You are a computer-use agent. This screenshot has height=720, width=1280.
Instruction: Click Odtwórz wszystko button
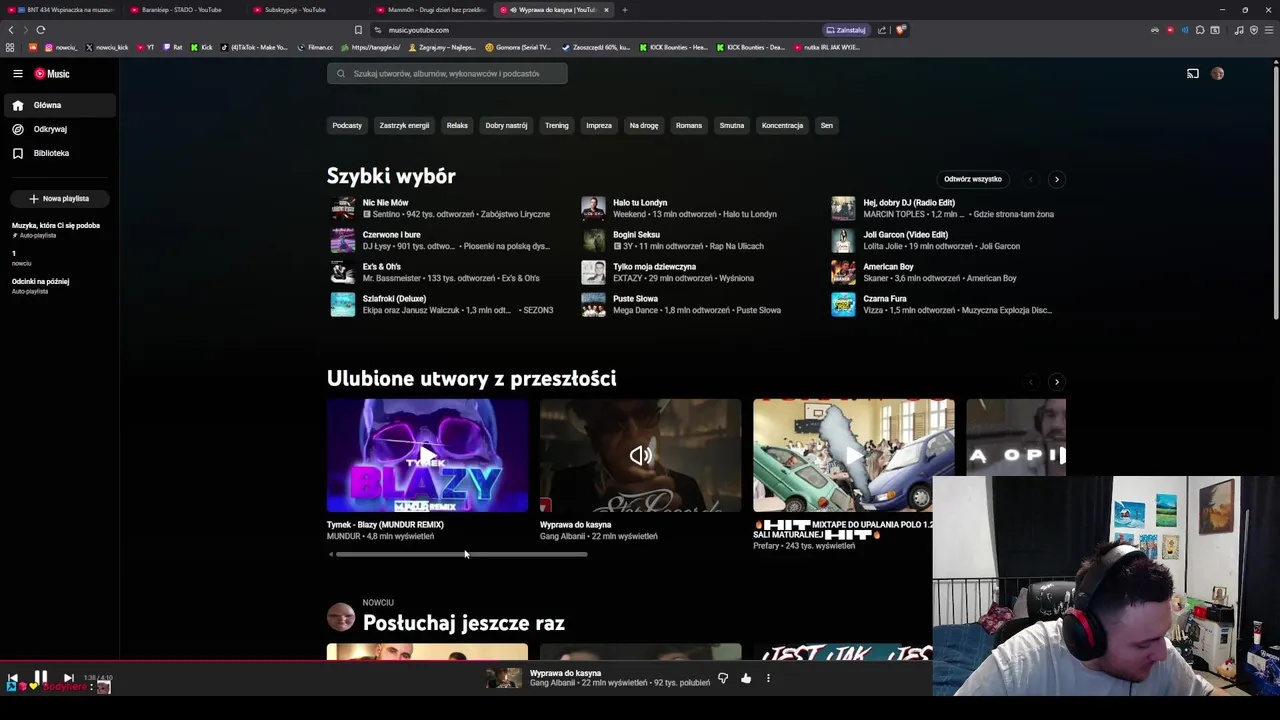pos(972,180)
